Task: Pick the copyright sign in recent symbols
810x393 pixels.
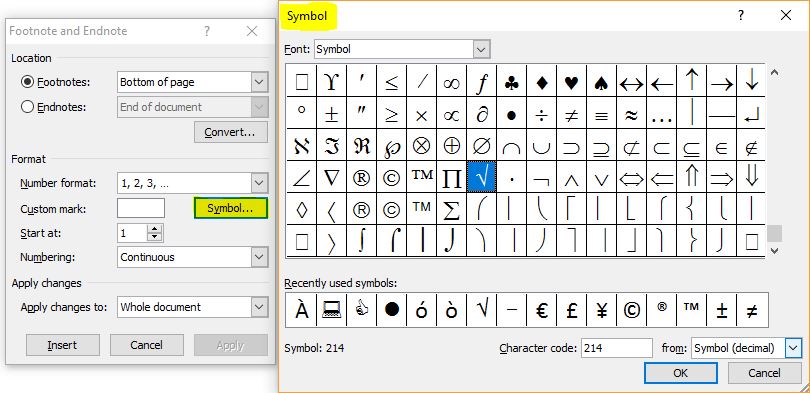Action: click(631, 309)
